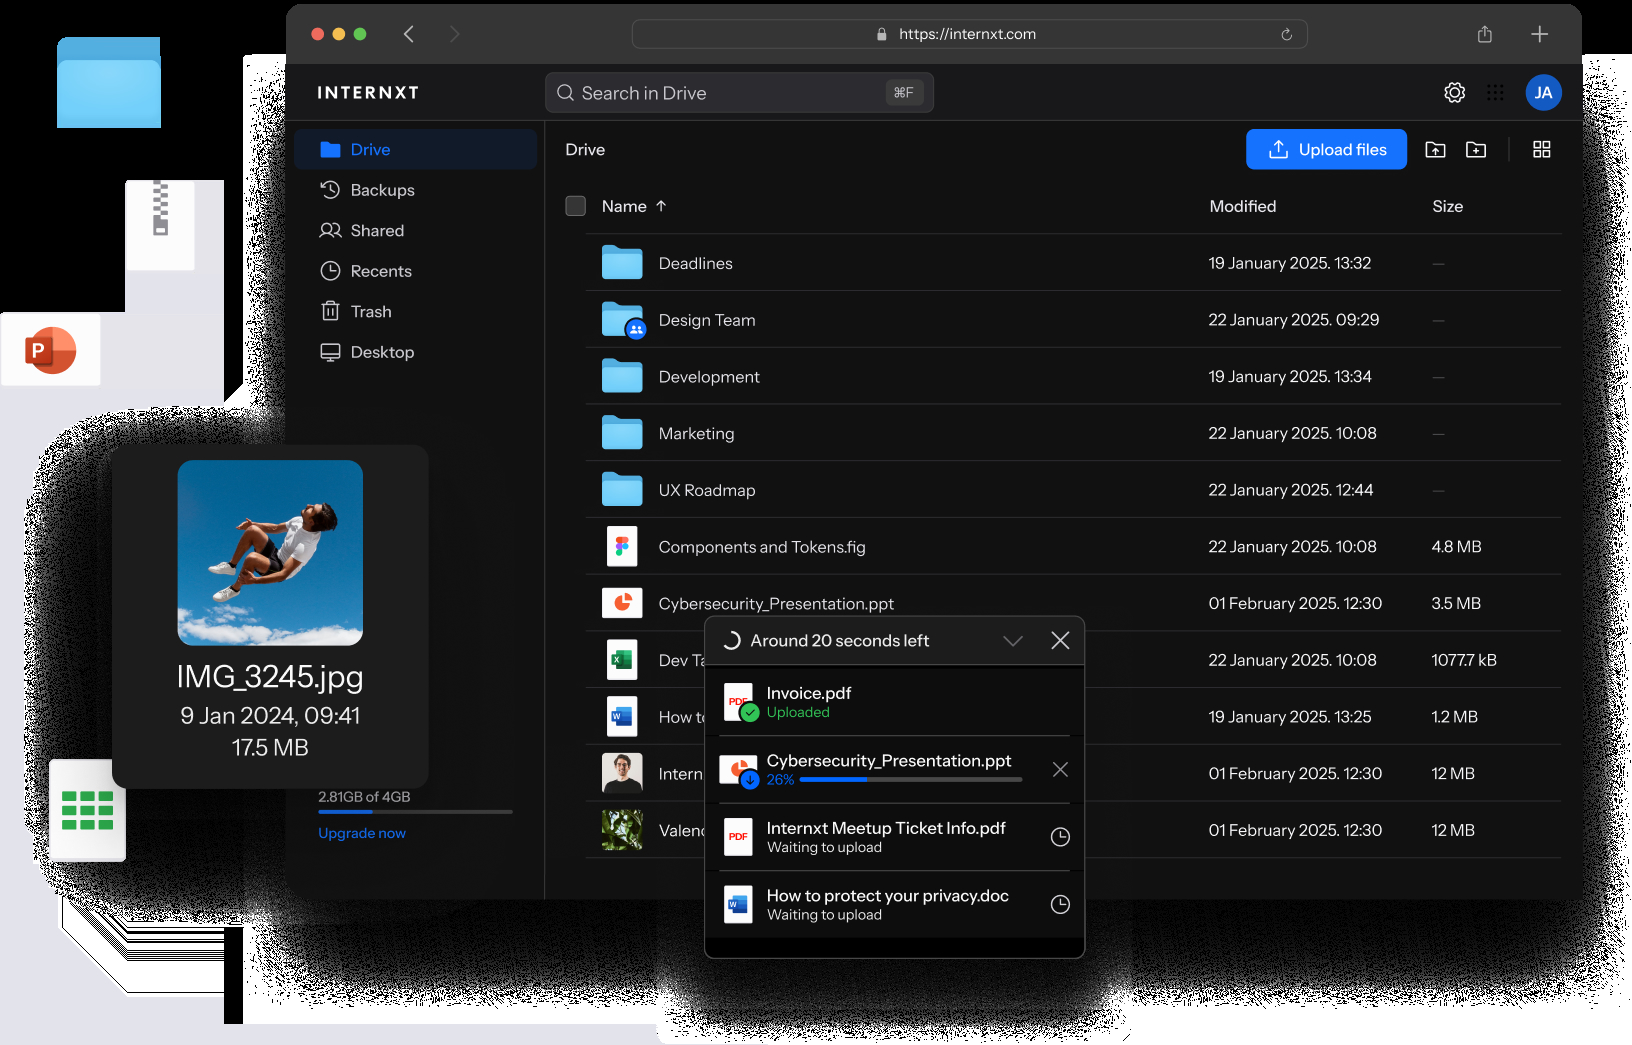Open the apps grid icon beside settings
The width and height of the screenshot is (1632, 1045).
point(1496,92)
